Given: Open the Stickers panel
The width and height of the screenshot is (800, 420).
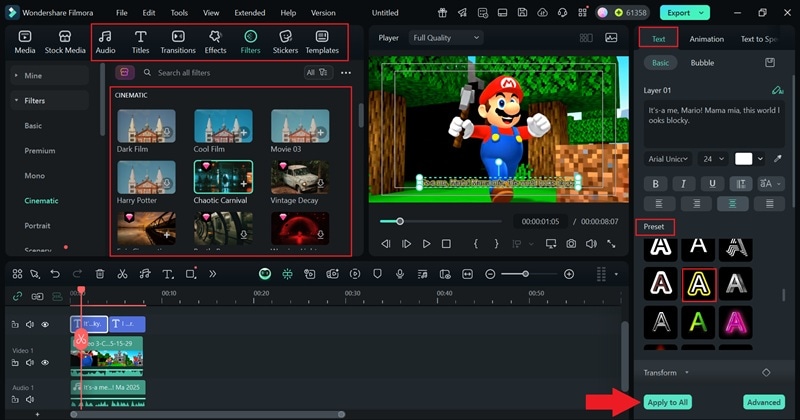Looking at the screenshot, I should [x=285, y=41].
